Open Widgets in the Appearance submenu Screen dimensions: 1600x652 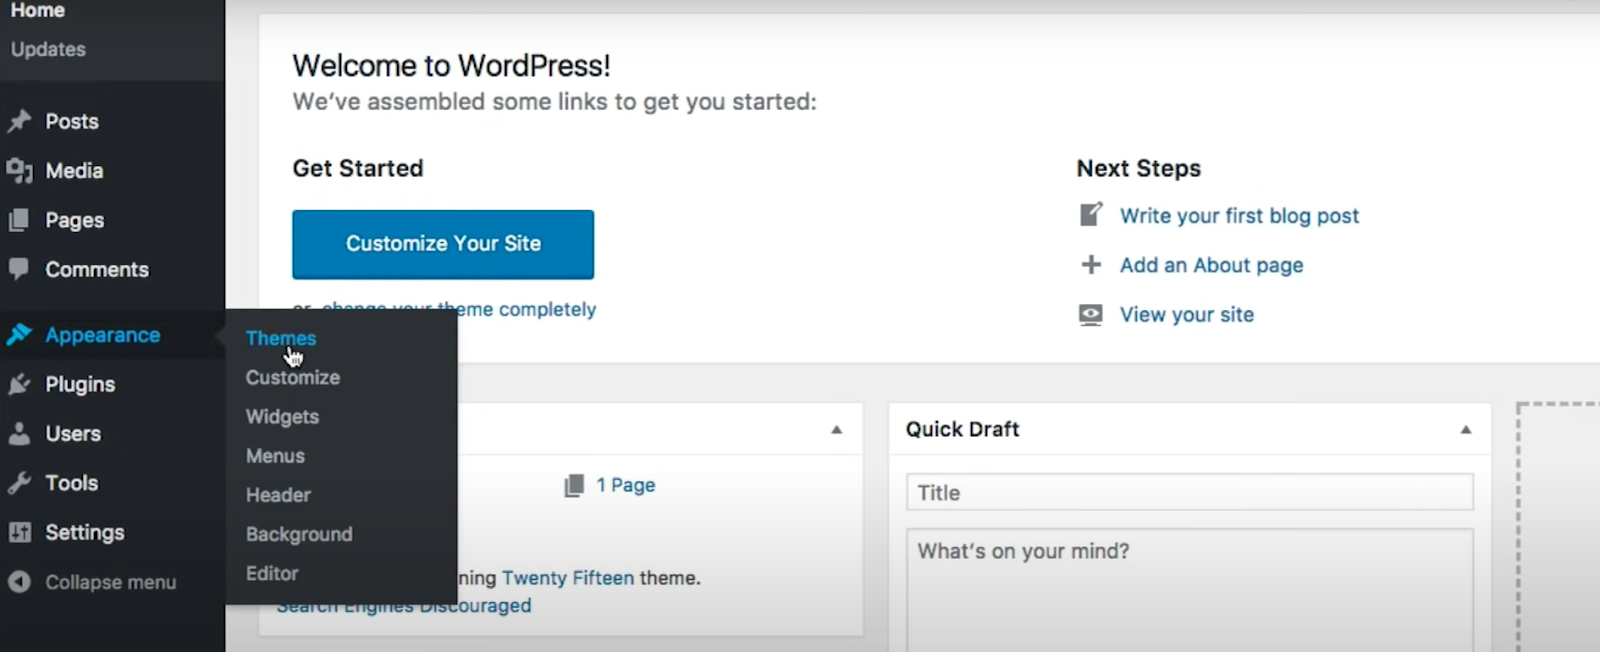coord(282,416)
